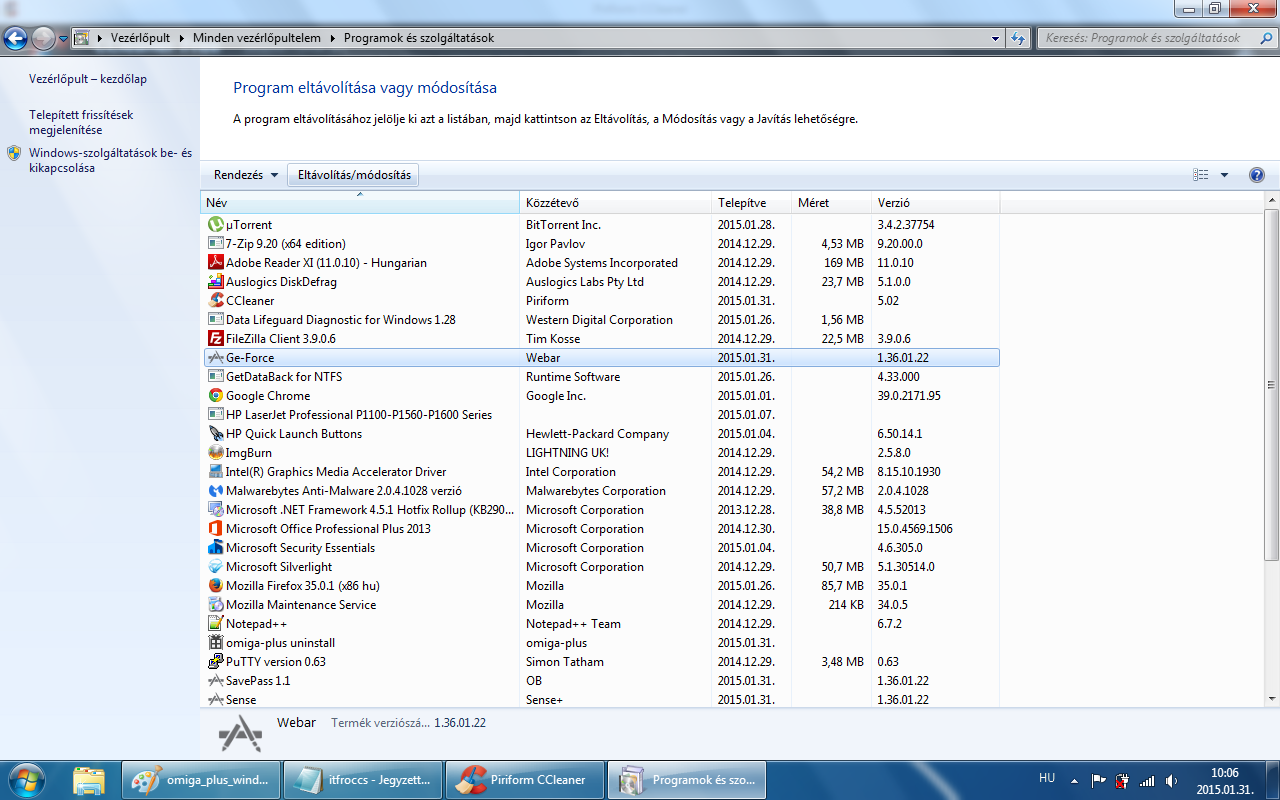Click the µTorrent icon in program list

coord(215,225)
